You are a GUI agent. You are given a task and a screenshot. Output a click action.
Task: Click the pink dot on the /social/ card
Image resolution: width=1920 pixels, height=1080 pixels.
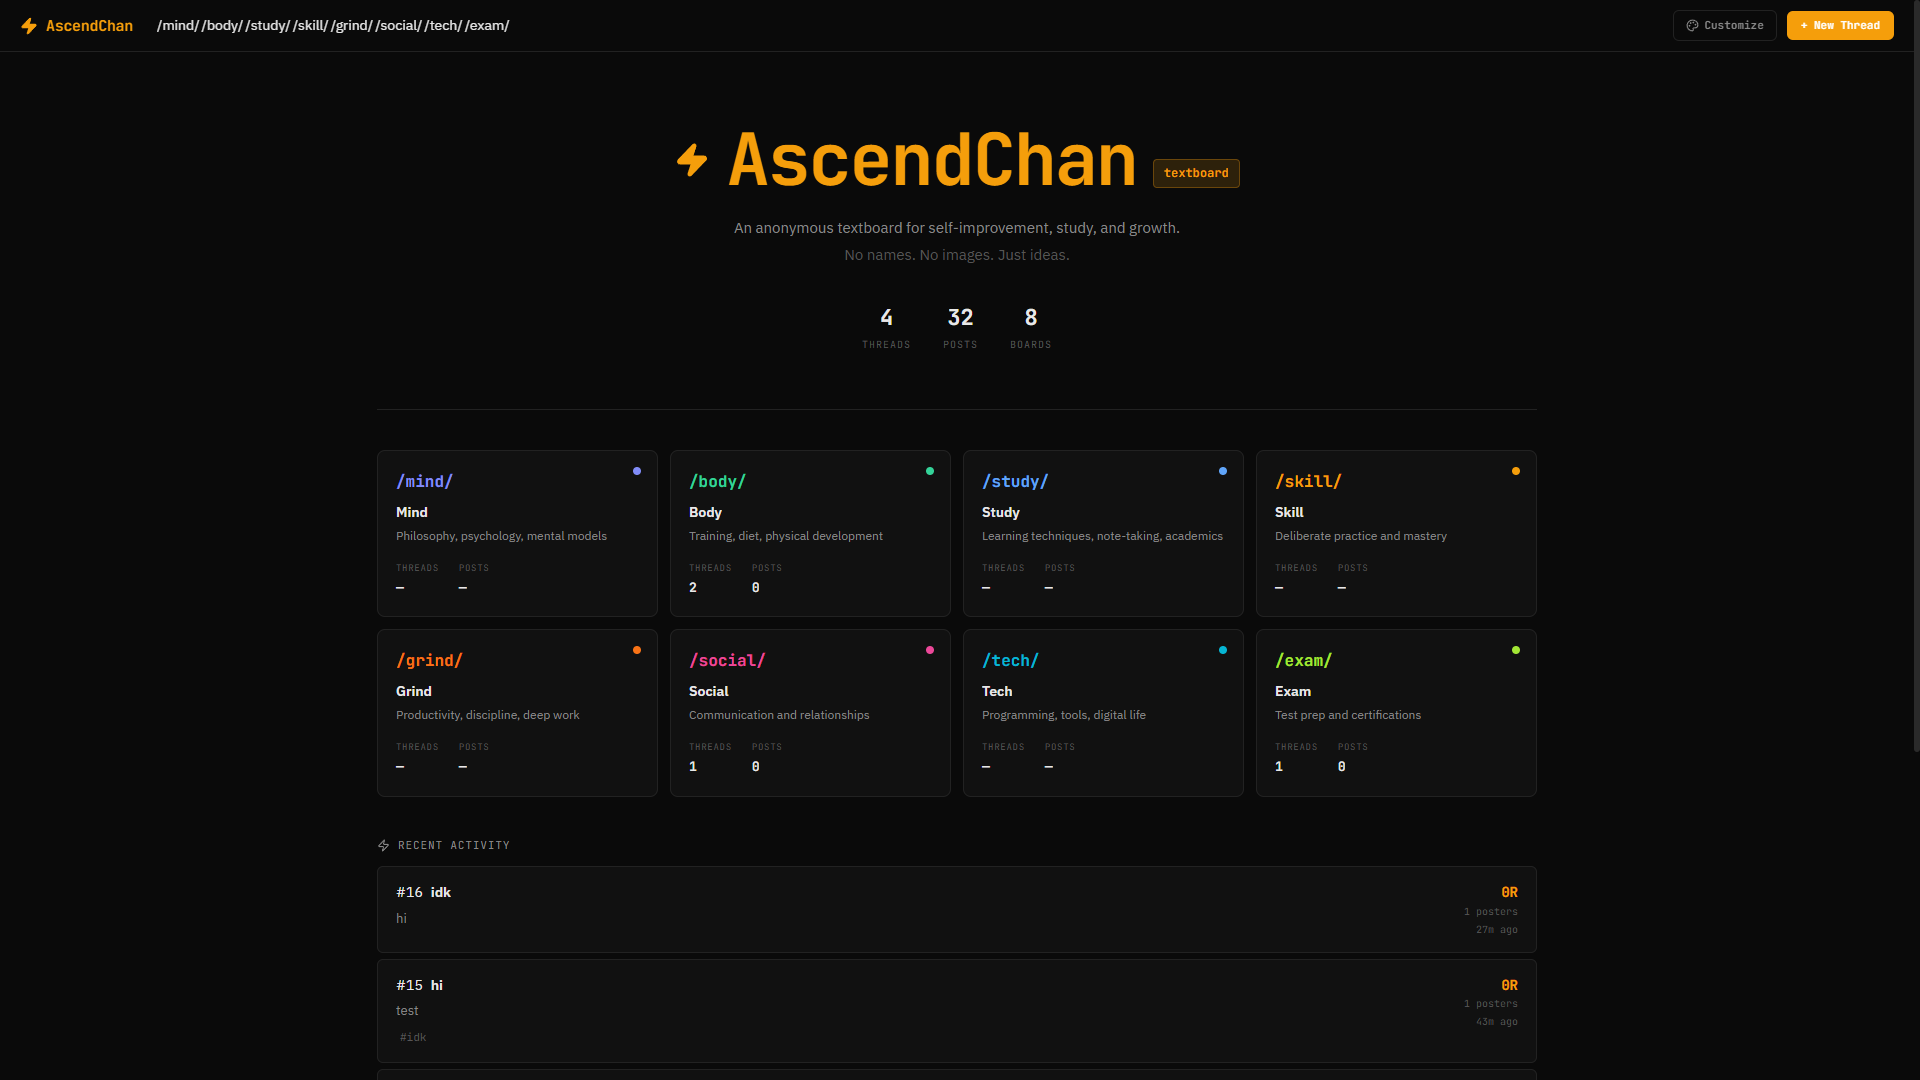[x=930, y=650]
